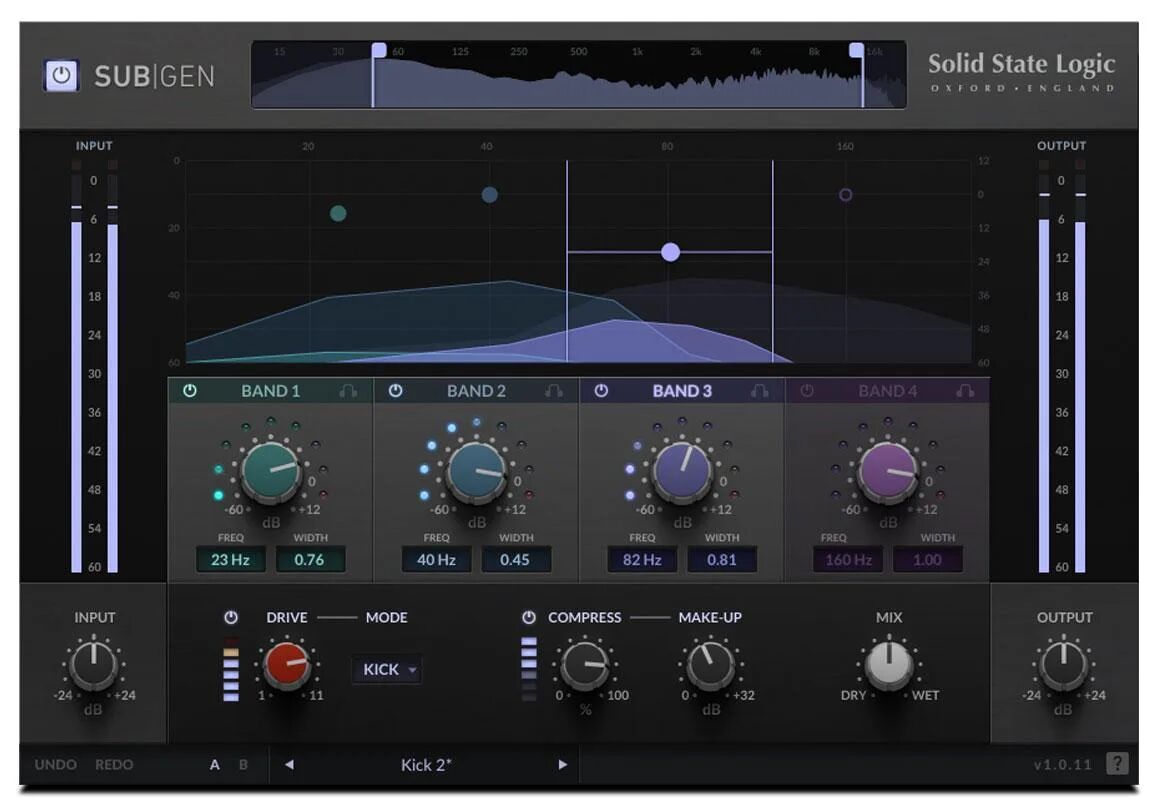
Task: Load next preset with the right arrow
Action: point(562,764)
